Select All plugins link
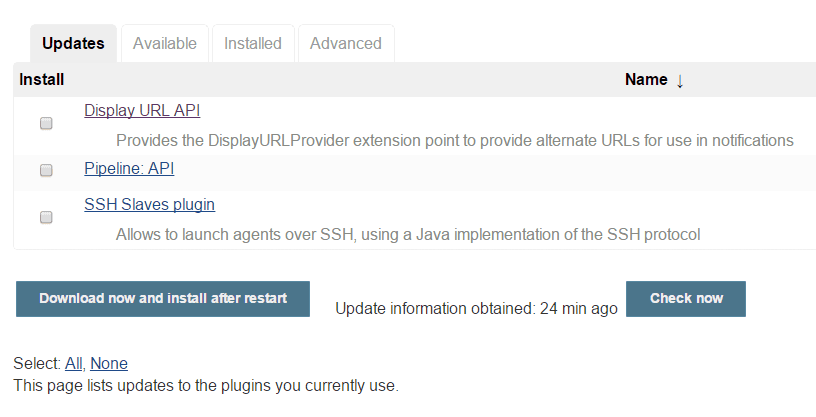 click(73, 363)
